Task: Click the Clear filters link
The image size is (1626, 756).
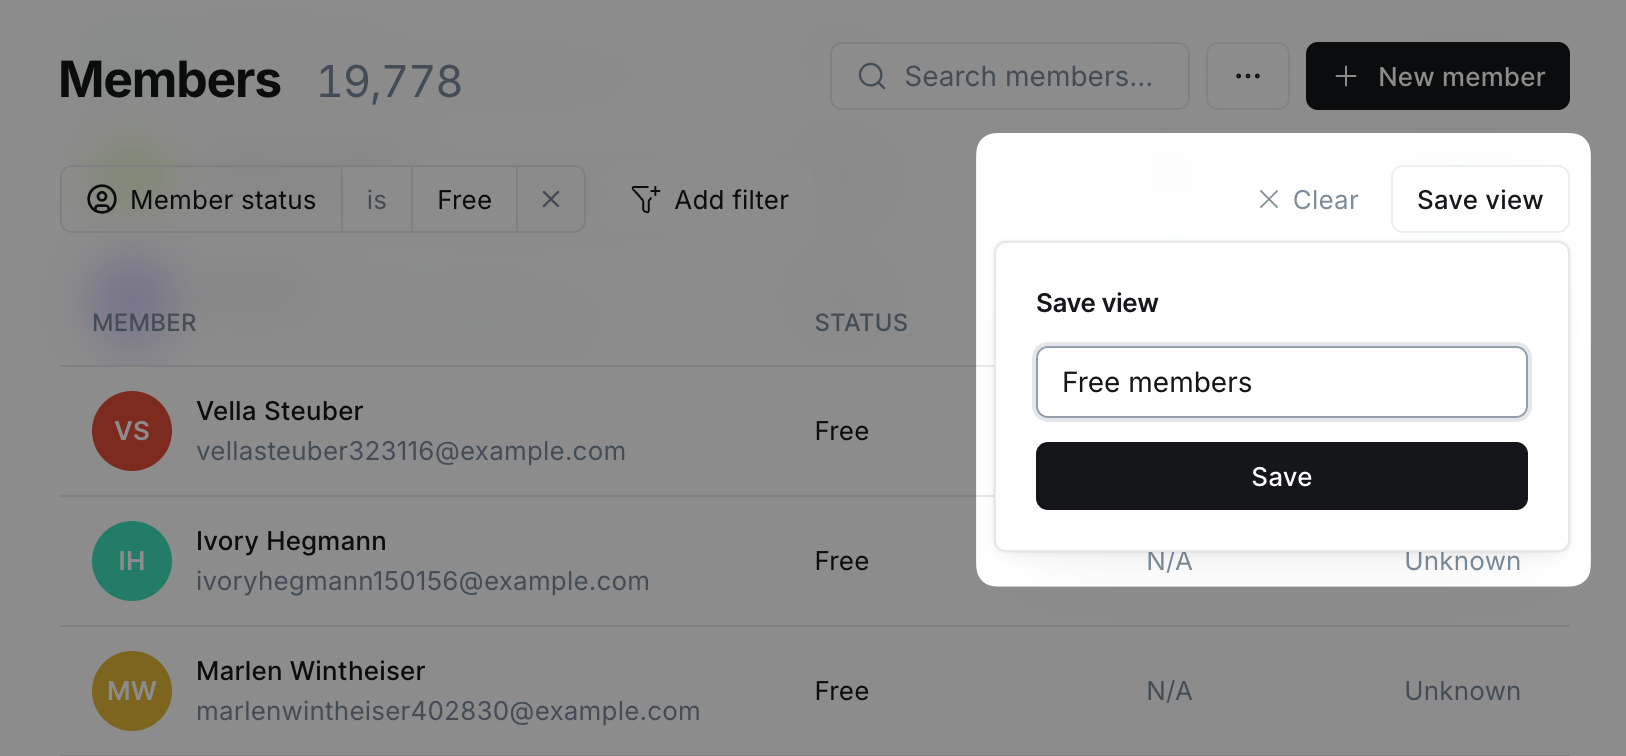Action: (1308, 199)
